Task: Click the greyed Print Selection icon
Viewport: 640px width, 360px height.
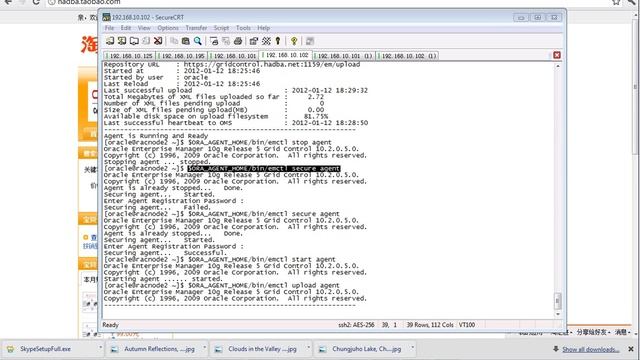Action: coord(226,41)
